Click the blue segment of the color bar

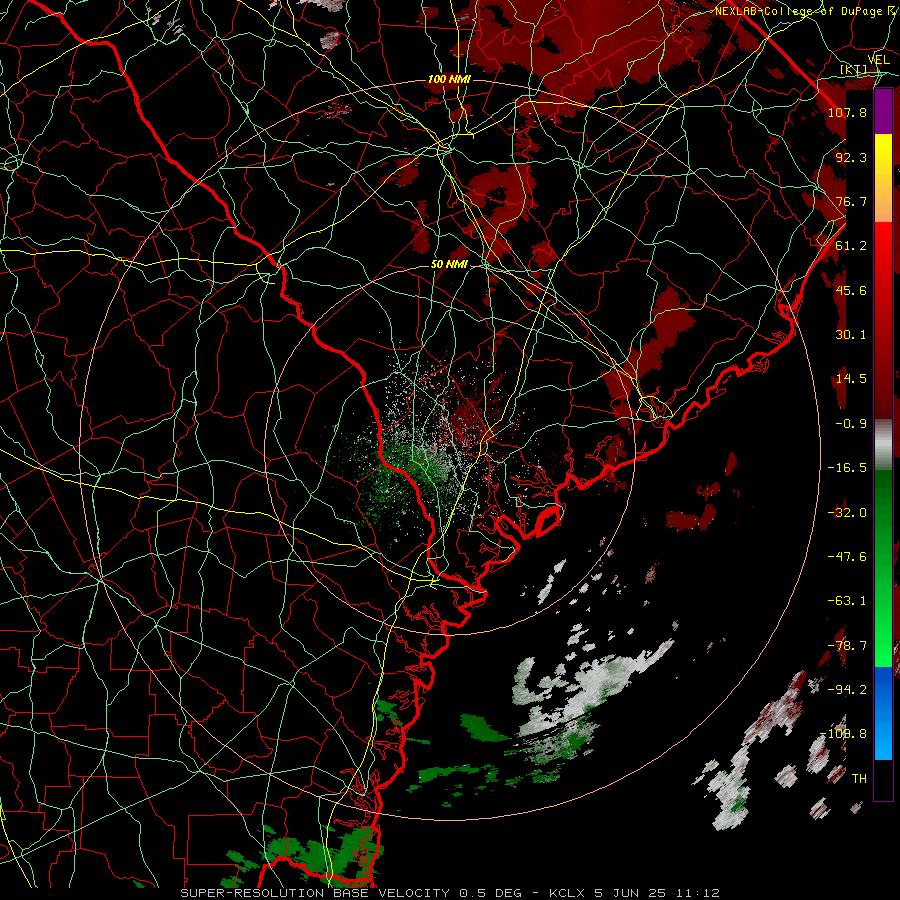(x=883, y=713)
